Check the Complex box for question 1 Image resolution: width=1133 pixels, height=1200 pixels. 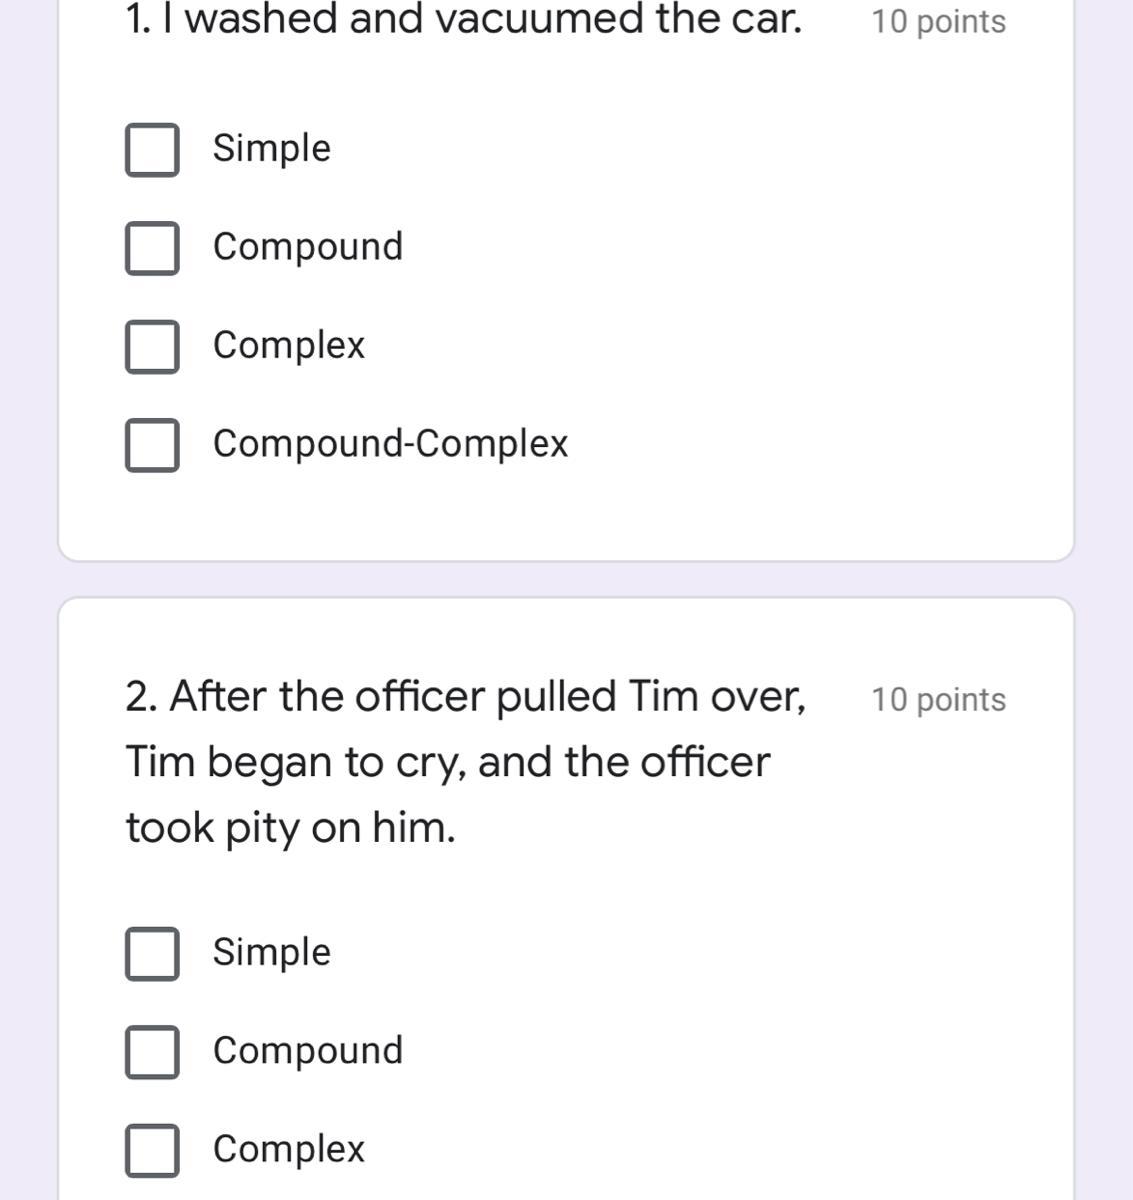click(152, 346)
